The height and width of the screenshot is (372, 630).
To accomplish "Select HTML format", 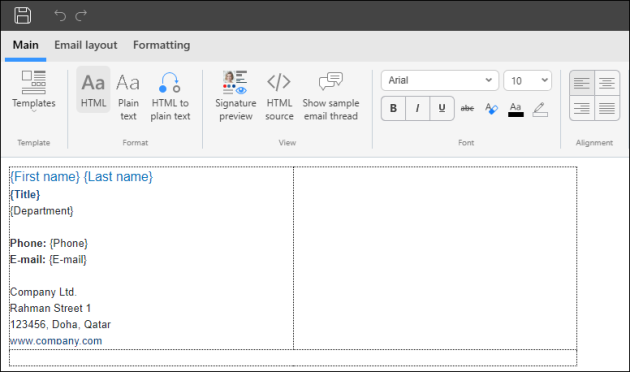I will click(93, 90).
